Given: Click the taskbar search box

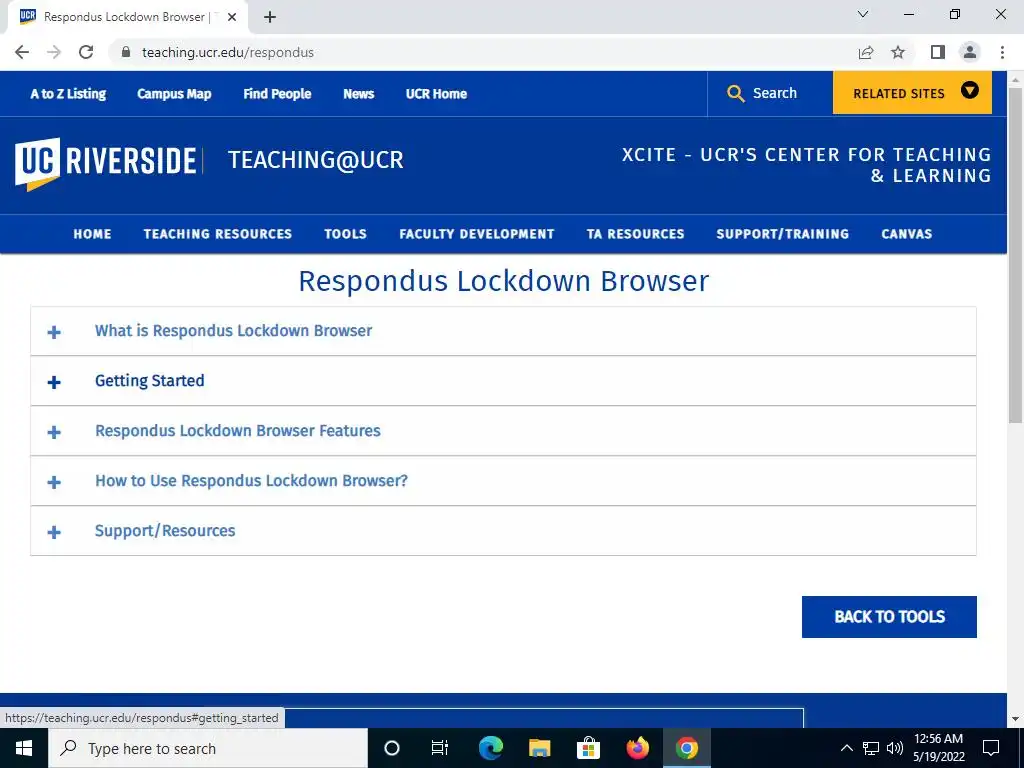Looking at the screenshot, I should click(208, 748).
